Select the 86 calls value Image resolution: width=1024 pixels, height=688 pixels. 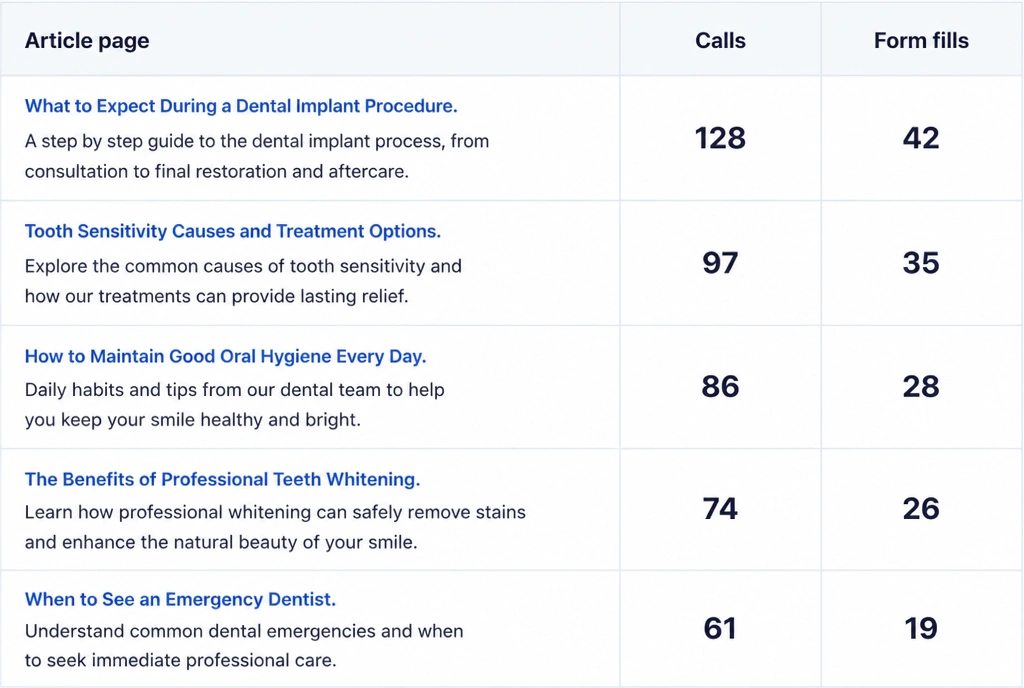720,386
